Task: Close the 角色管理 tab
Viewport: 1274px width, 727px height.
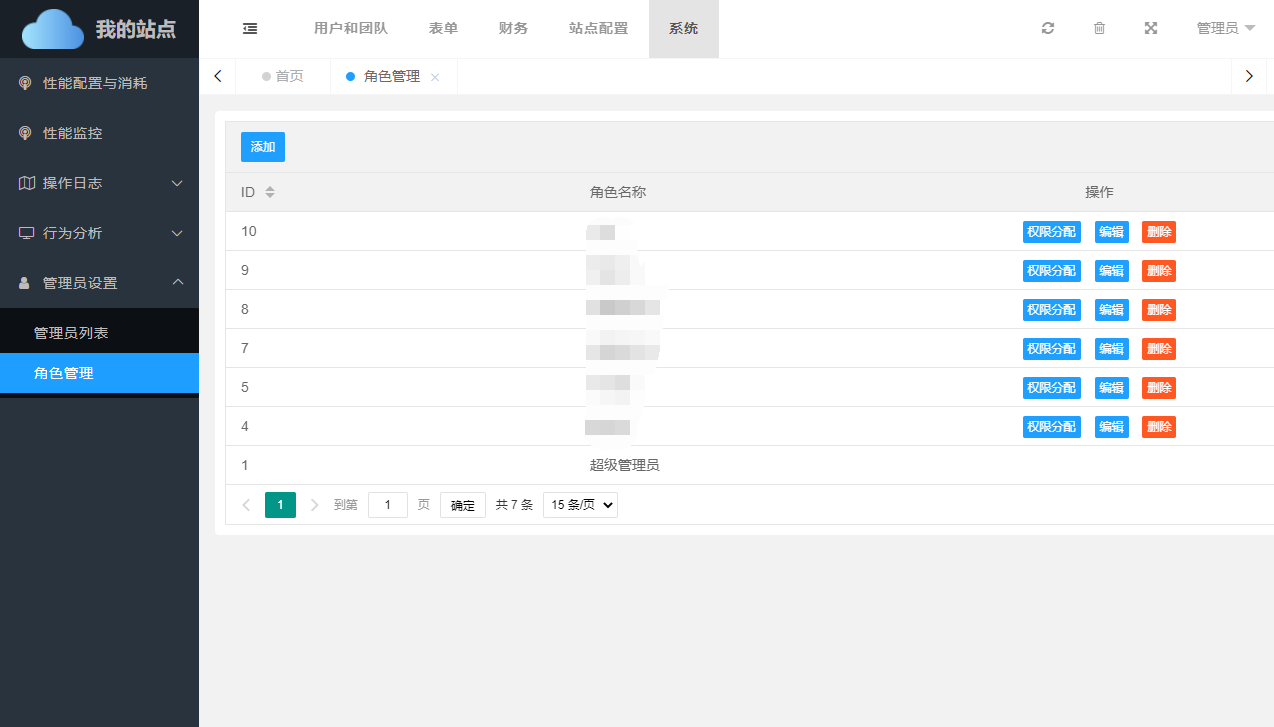Action: tap(435, 77)
